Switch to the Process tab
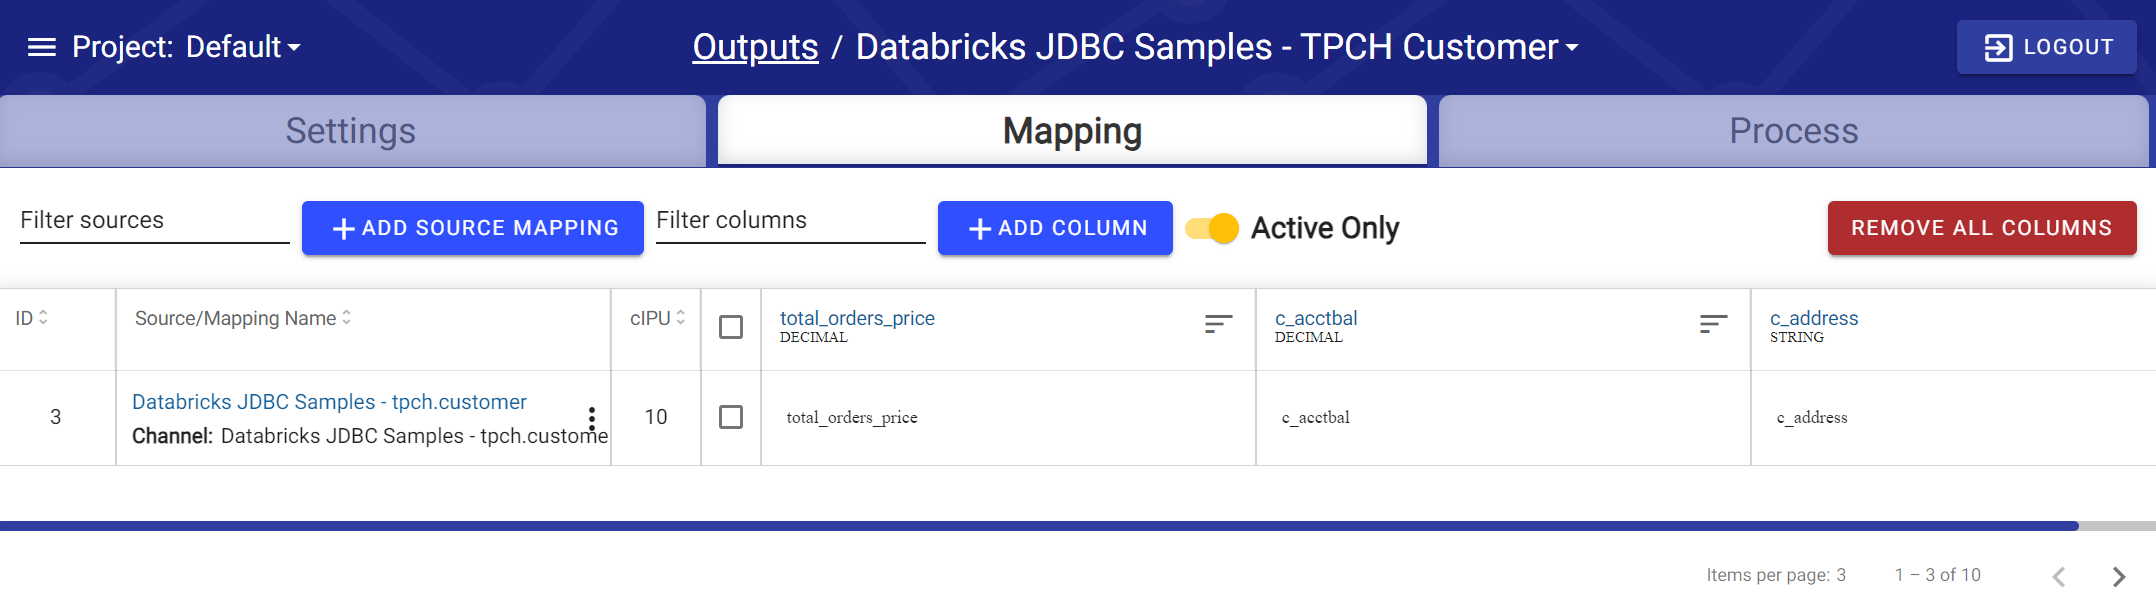2156x604 pixels. pos(1793,130)
